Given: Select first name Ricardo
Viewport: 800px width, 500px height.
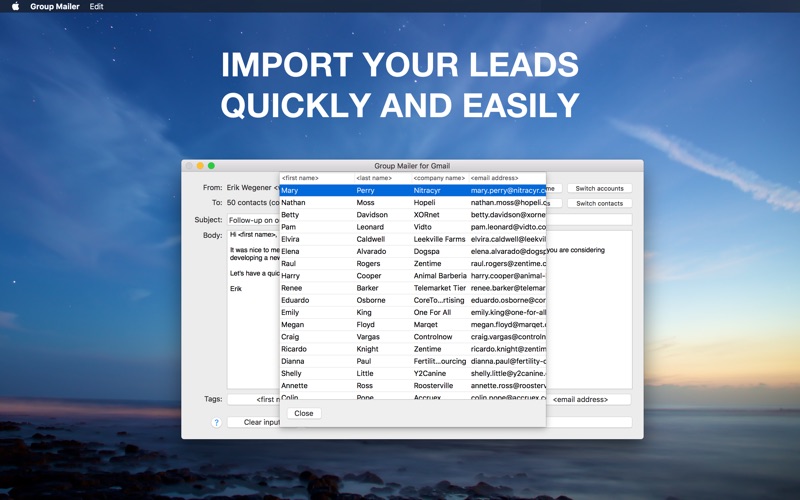Looking at the screenshot, I should (294, 349).
